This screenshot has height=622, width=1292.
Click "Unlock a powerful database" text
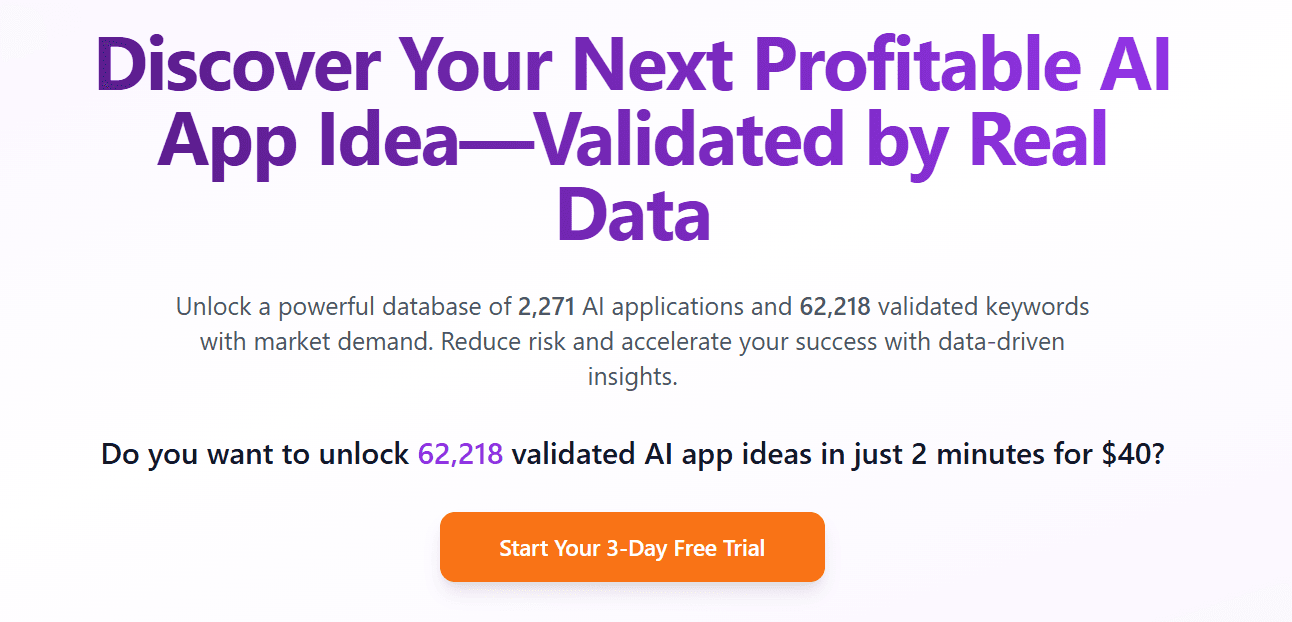coord(344,306)
